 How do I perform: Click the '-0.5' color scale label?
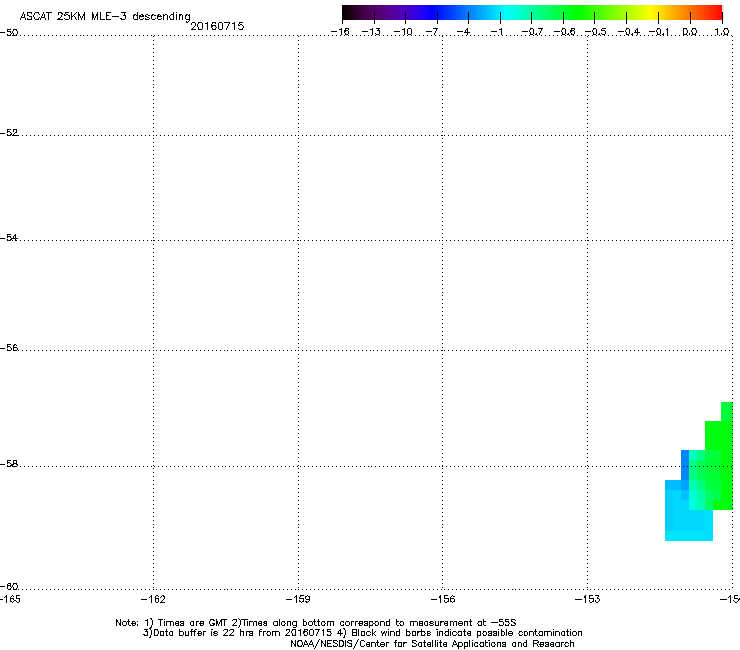click(x=595, y=32)
